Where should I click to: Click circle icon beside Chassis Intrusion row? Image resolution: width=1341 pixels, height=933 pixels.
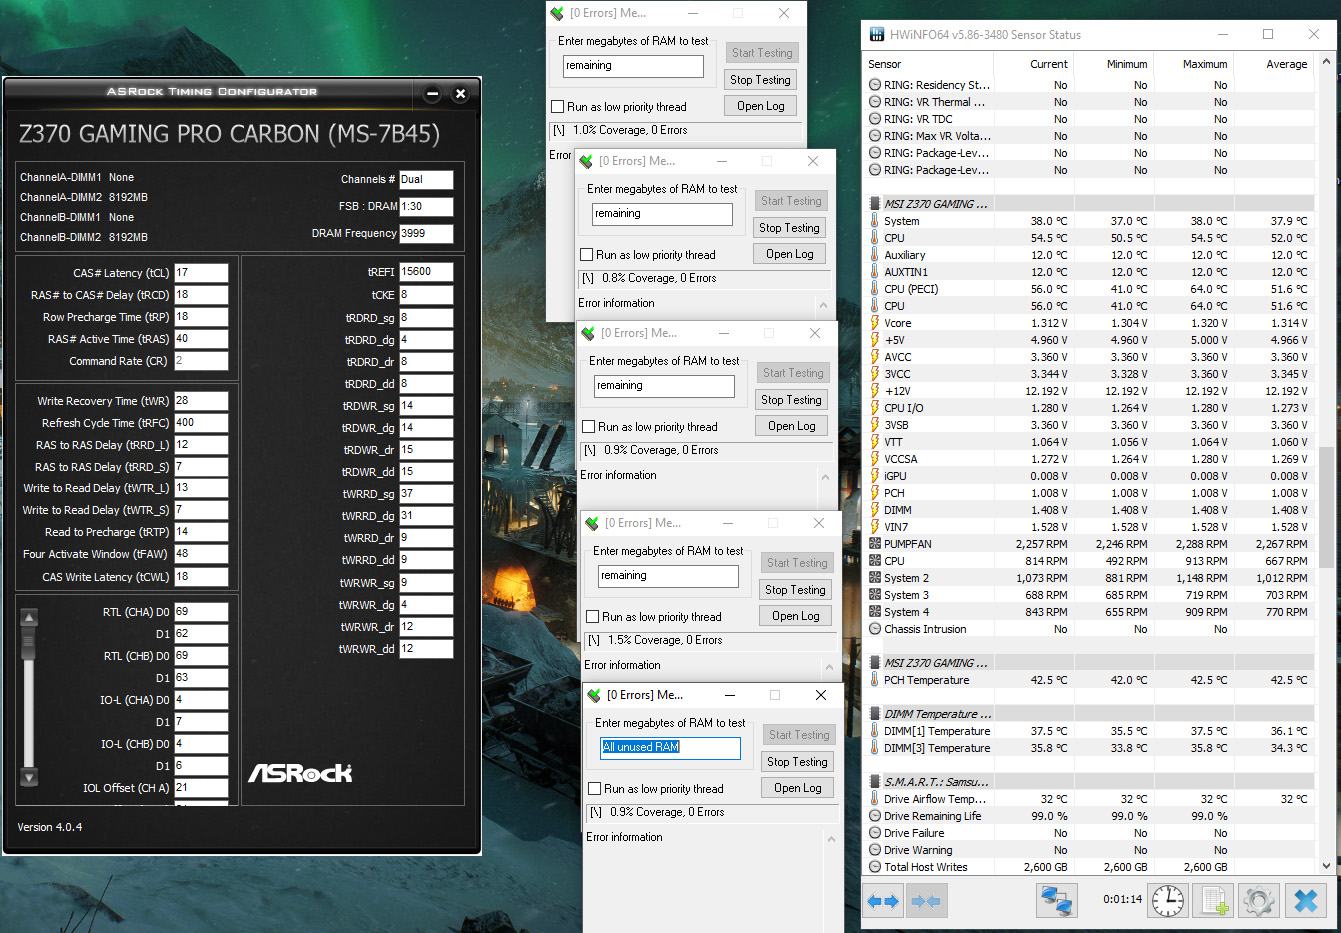875,629
